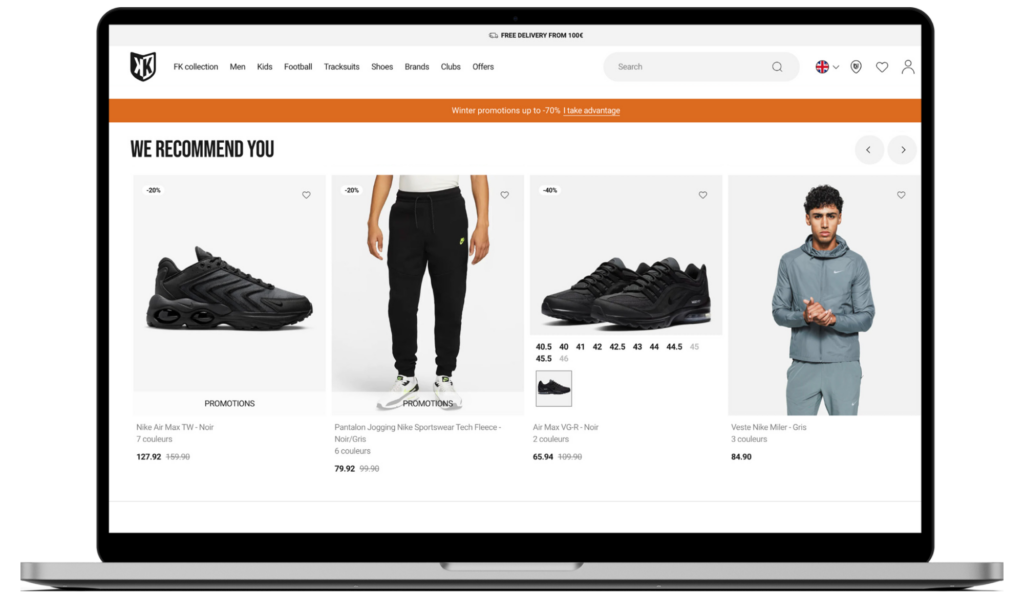1024x614 pixels.
Task: Expand the language dropdown chevron
Action: [x=836, y=67]
